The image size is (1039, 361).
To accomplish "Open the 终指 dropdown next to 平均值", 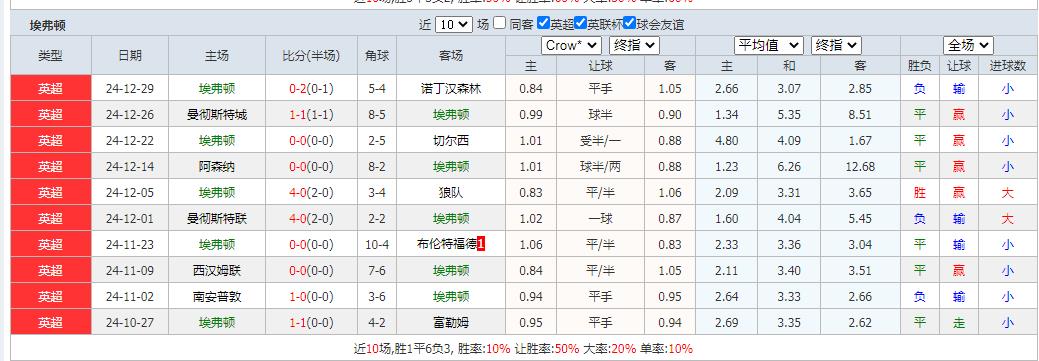I will 836,45.
